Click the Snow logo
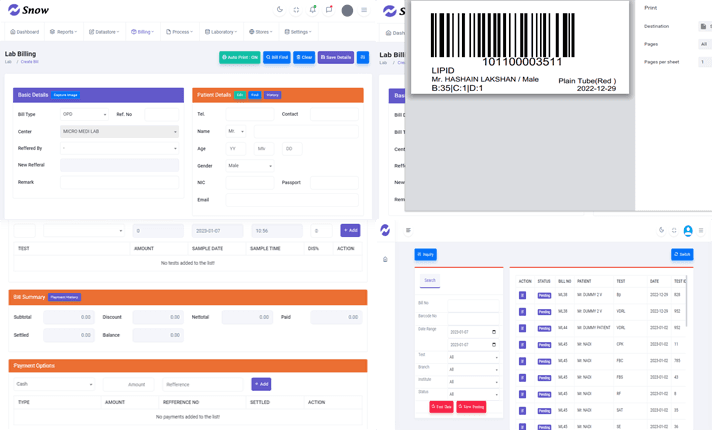This screenshot has width=712, height=430. (28, 10)
